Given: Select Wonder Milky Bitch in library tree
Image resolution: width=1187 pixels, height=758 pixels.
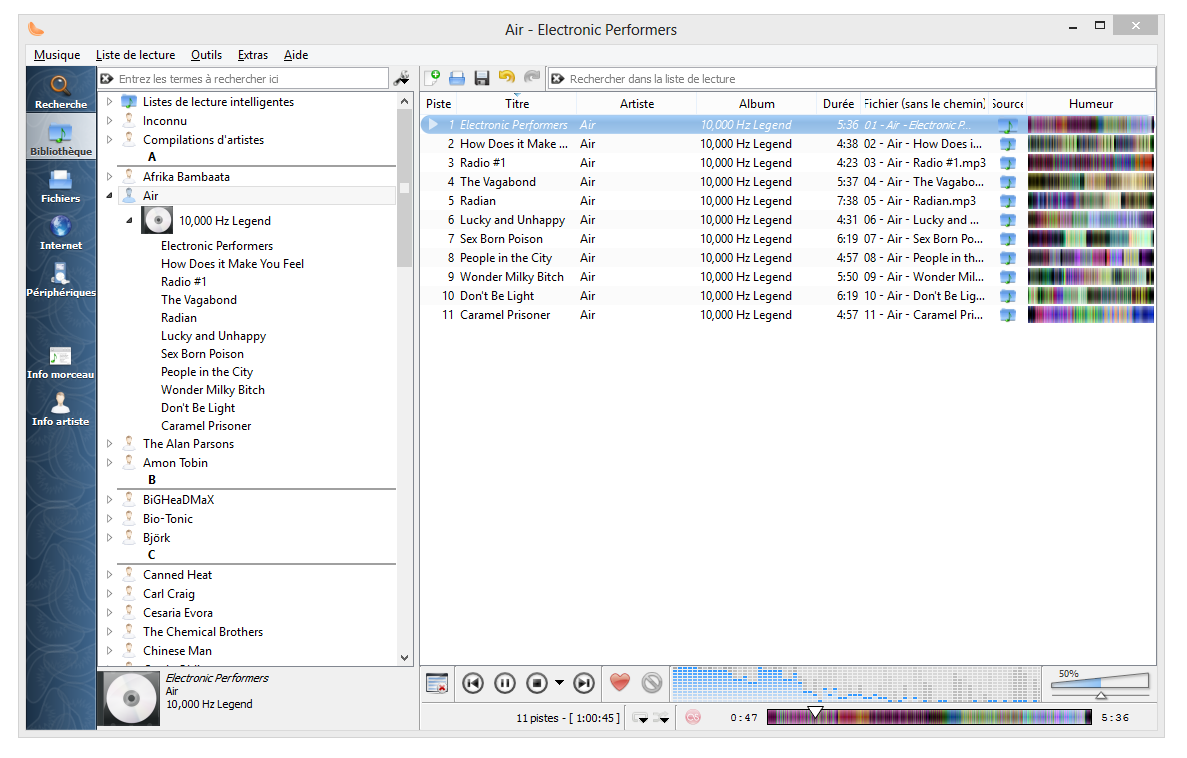Looking at the screenshot, I should click(213, 390).
